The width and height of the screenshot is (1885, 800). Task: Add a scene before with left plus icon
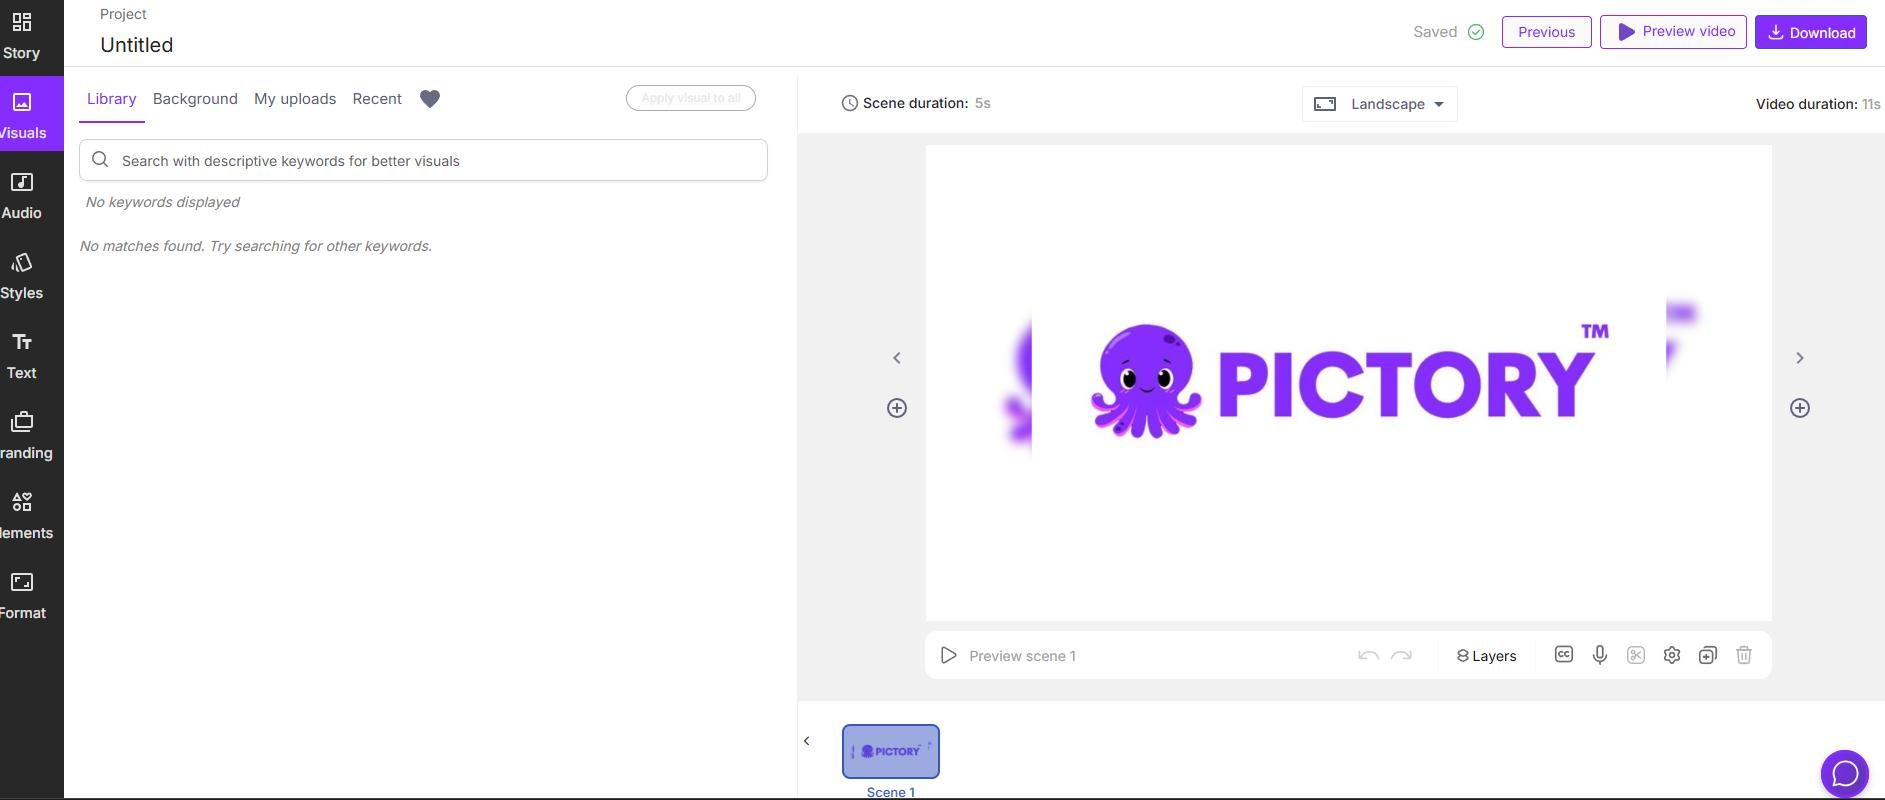897,408
